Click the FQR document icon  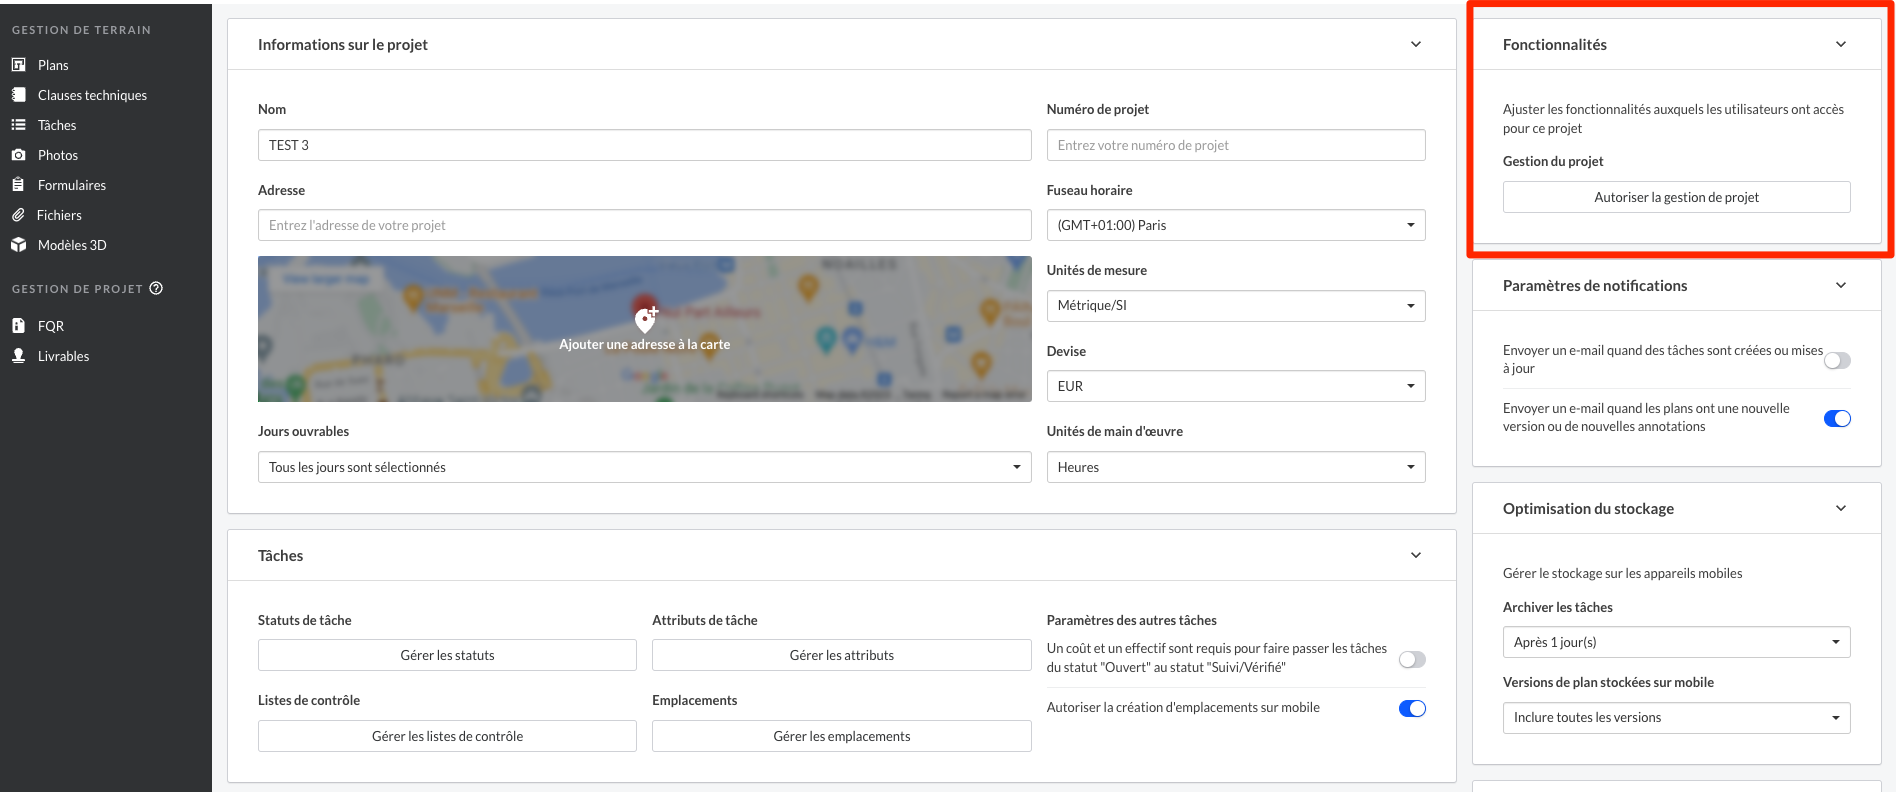[18, 326]
